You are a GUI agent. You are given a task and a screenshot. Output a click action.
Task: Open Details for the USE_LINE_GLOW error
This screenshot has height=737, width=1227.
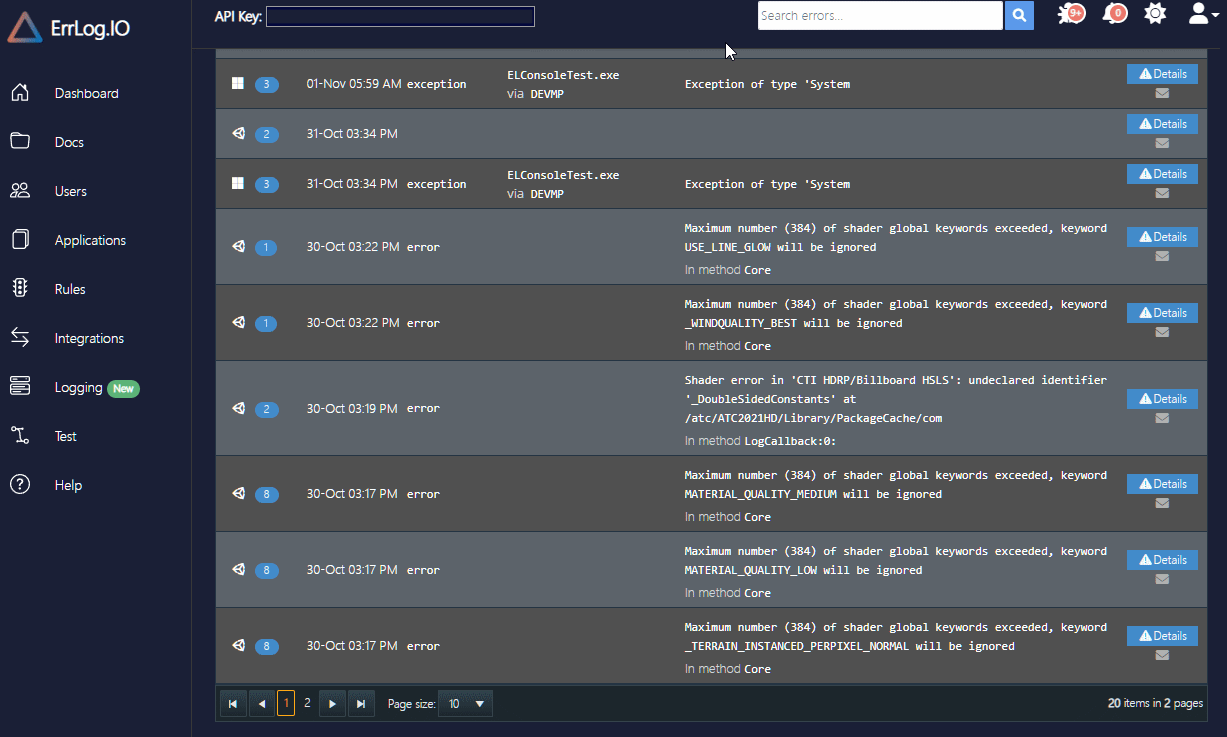click(1162, 237)
